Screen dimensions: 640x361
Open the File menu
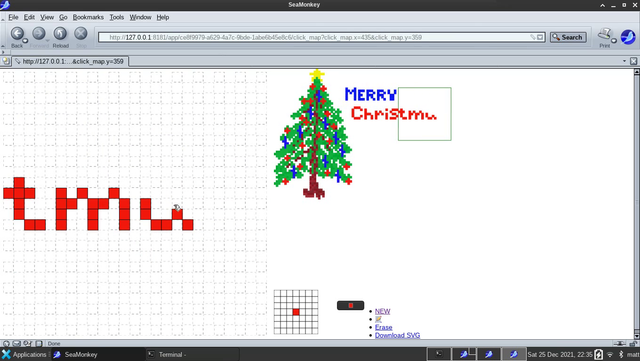coord(13,17)
